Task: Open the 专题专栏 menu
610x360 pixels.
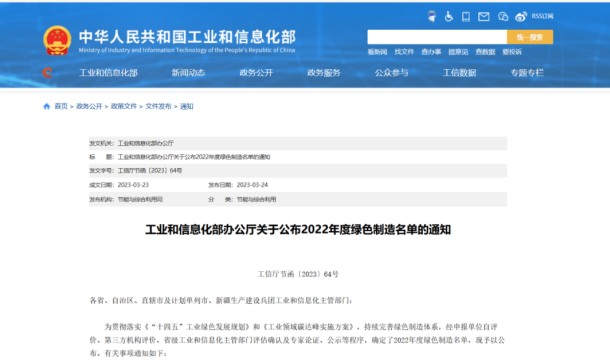Action: click(x=527, y=73)
